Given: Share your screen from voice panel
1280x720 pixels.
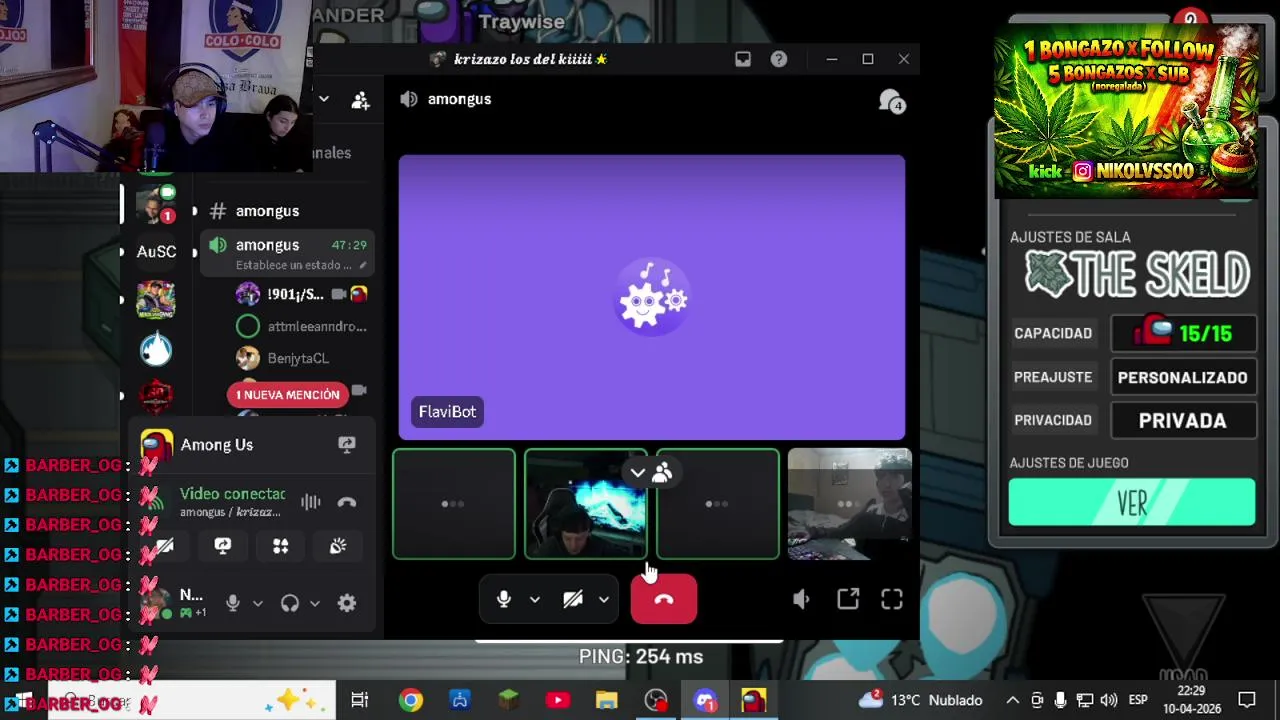Looking at the screenshot, I should pos(223,546).
